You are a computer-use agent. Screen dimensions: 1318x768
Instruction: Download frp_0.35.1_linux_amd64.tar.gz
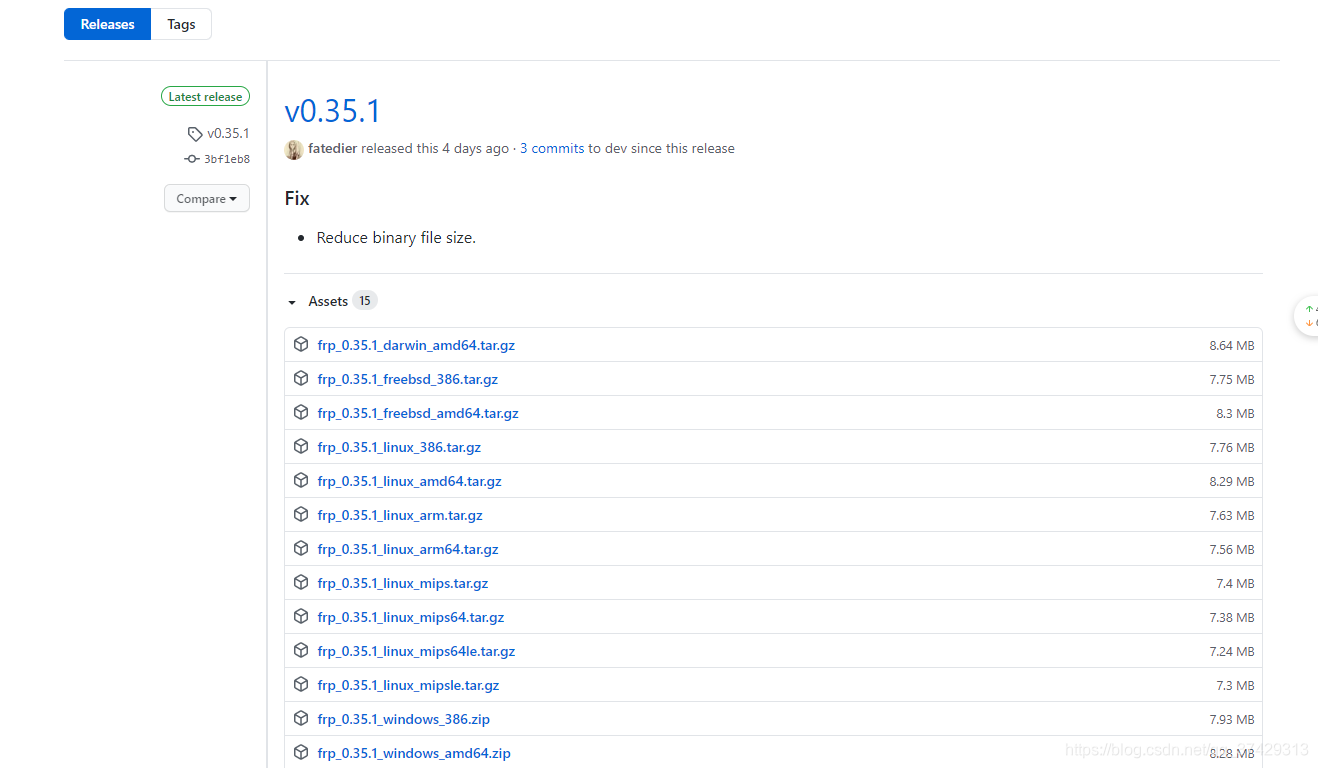coord(410,481)
